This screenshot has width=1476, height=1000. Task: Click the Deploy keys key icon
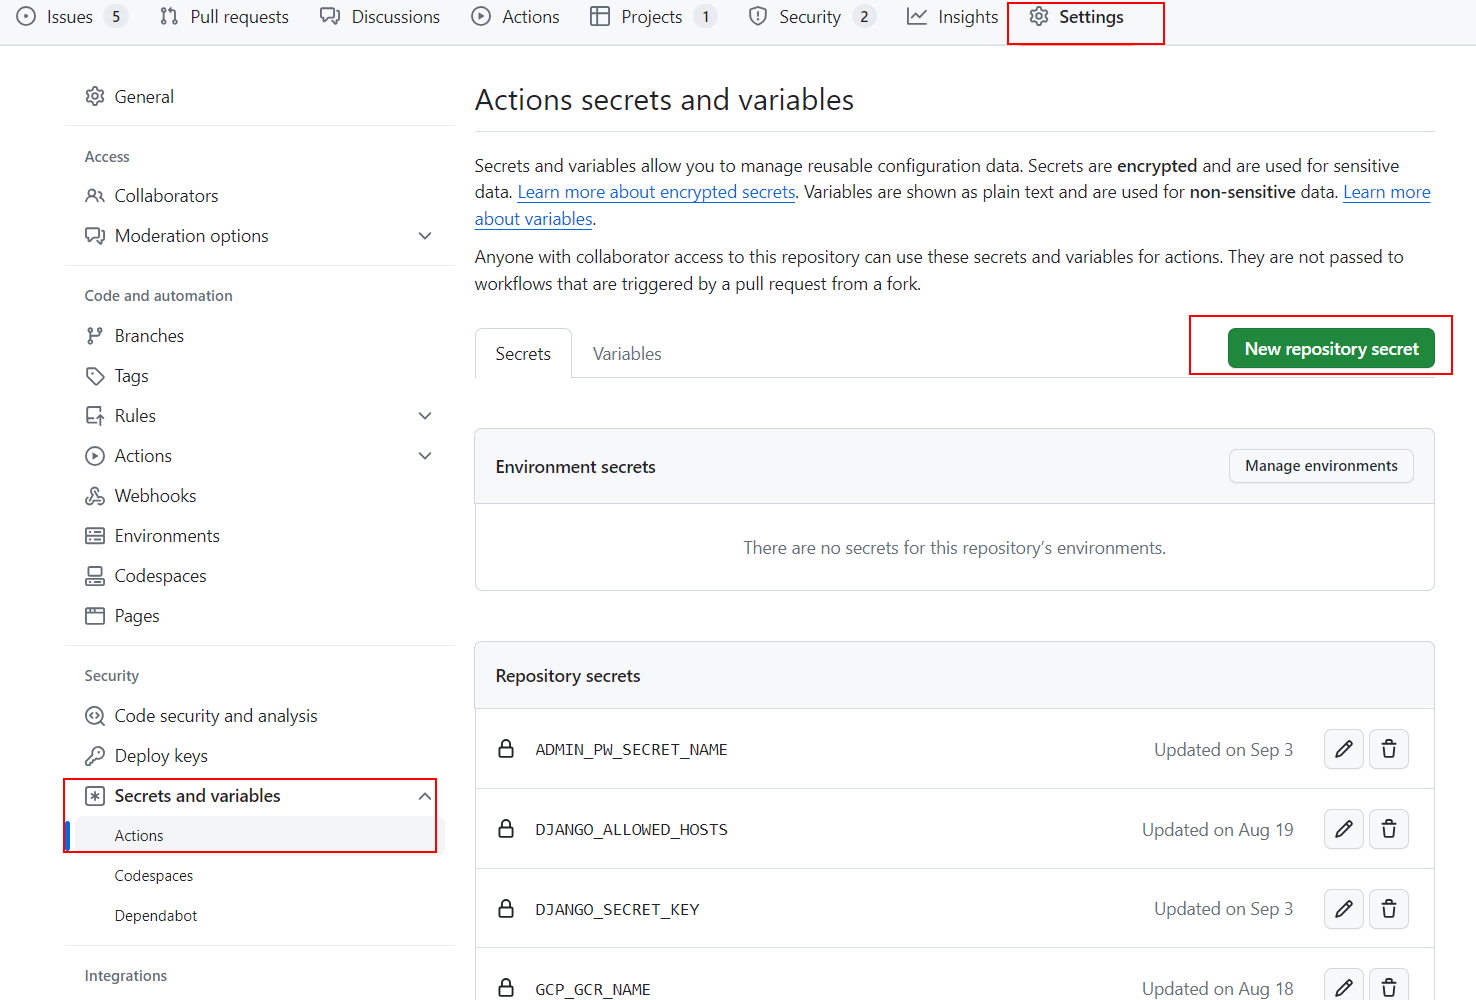pos(95,756)
